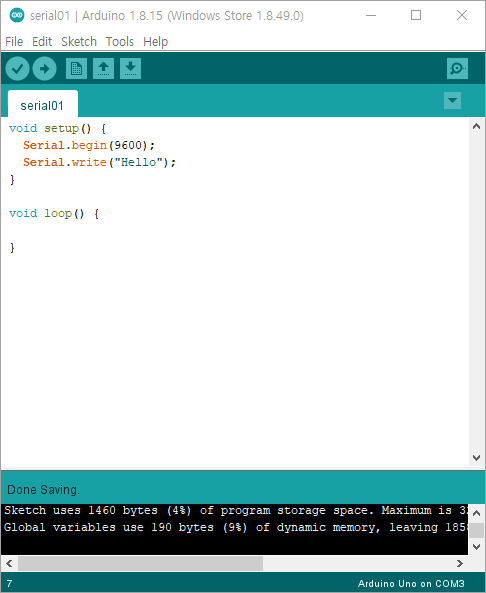Click the Done Saving. status message

coord(43,490)
